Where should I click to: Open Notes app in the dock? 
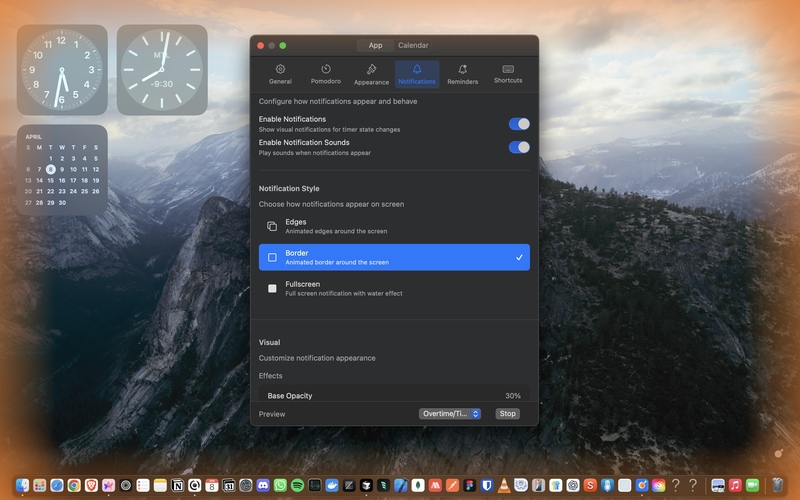[160, 485]
